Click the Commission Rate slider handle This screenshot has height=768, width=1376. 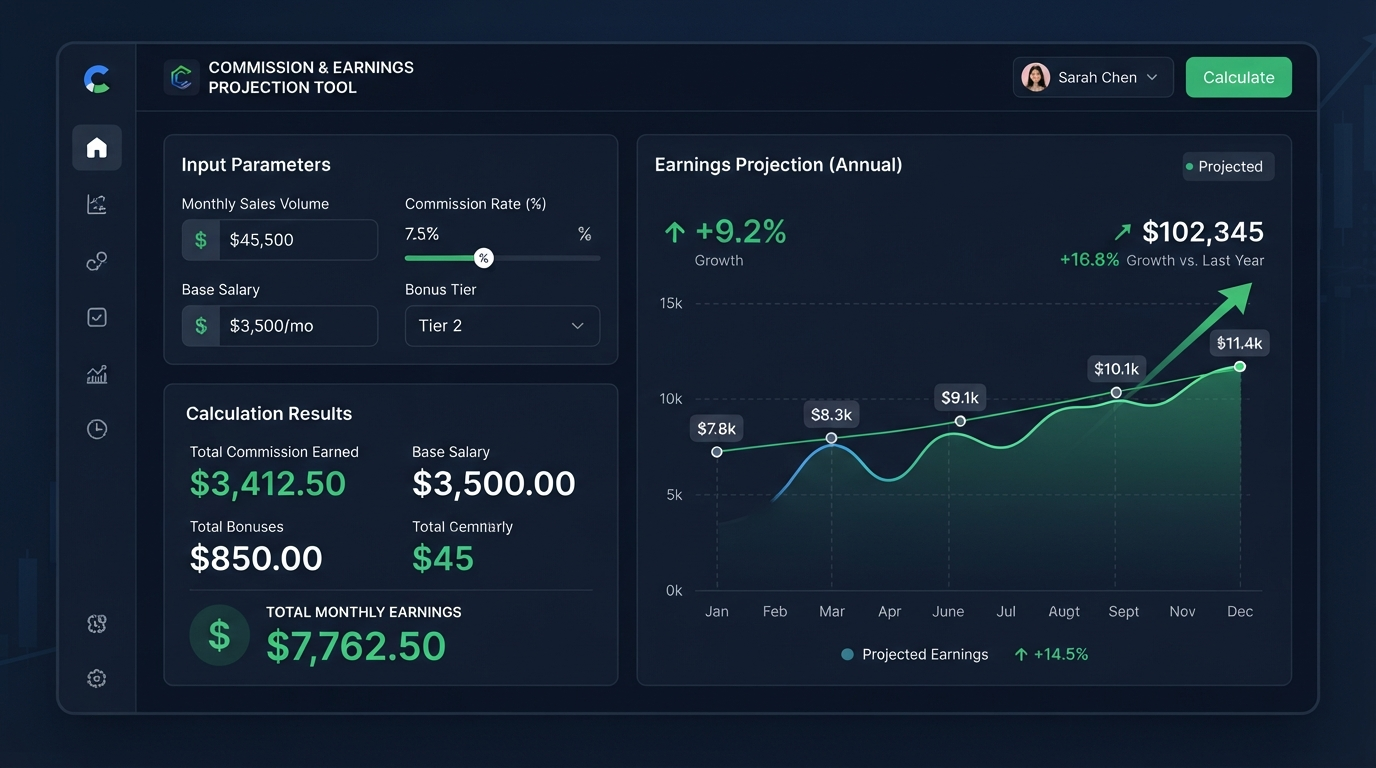[x=484, y=258]
